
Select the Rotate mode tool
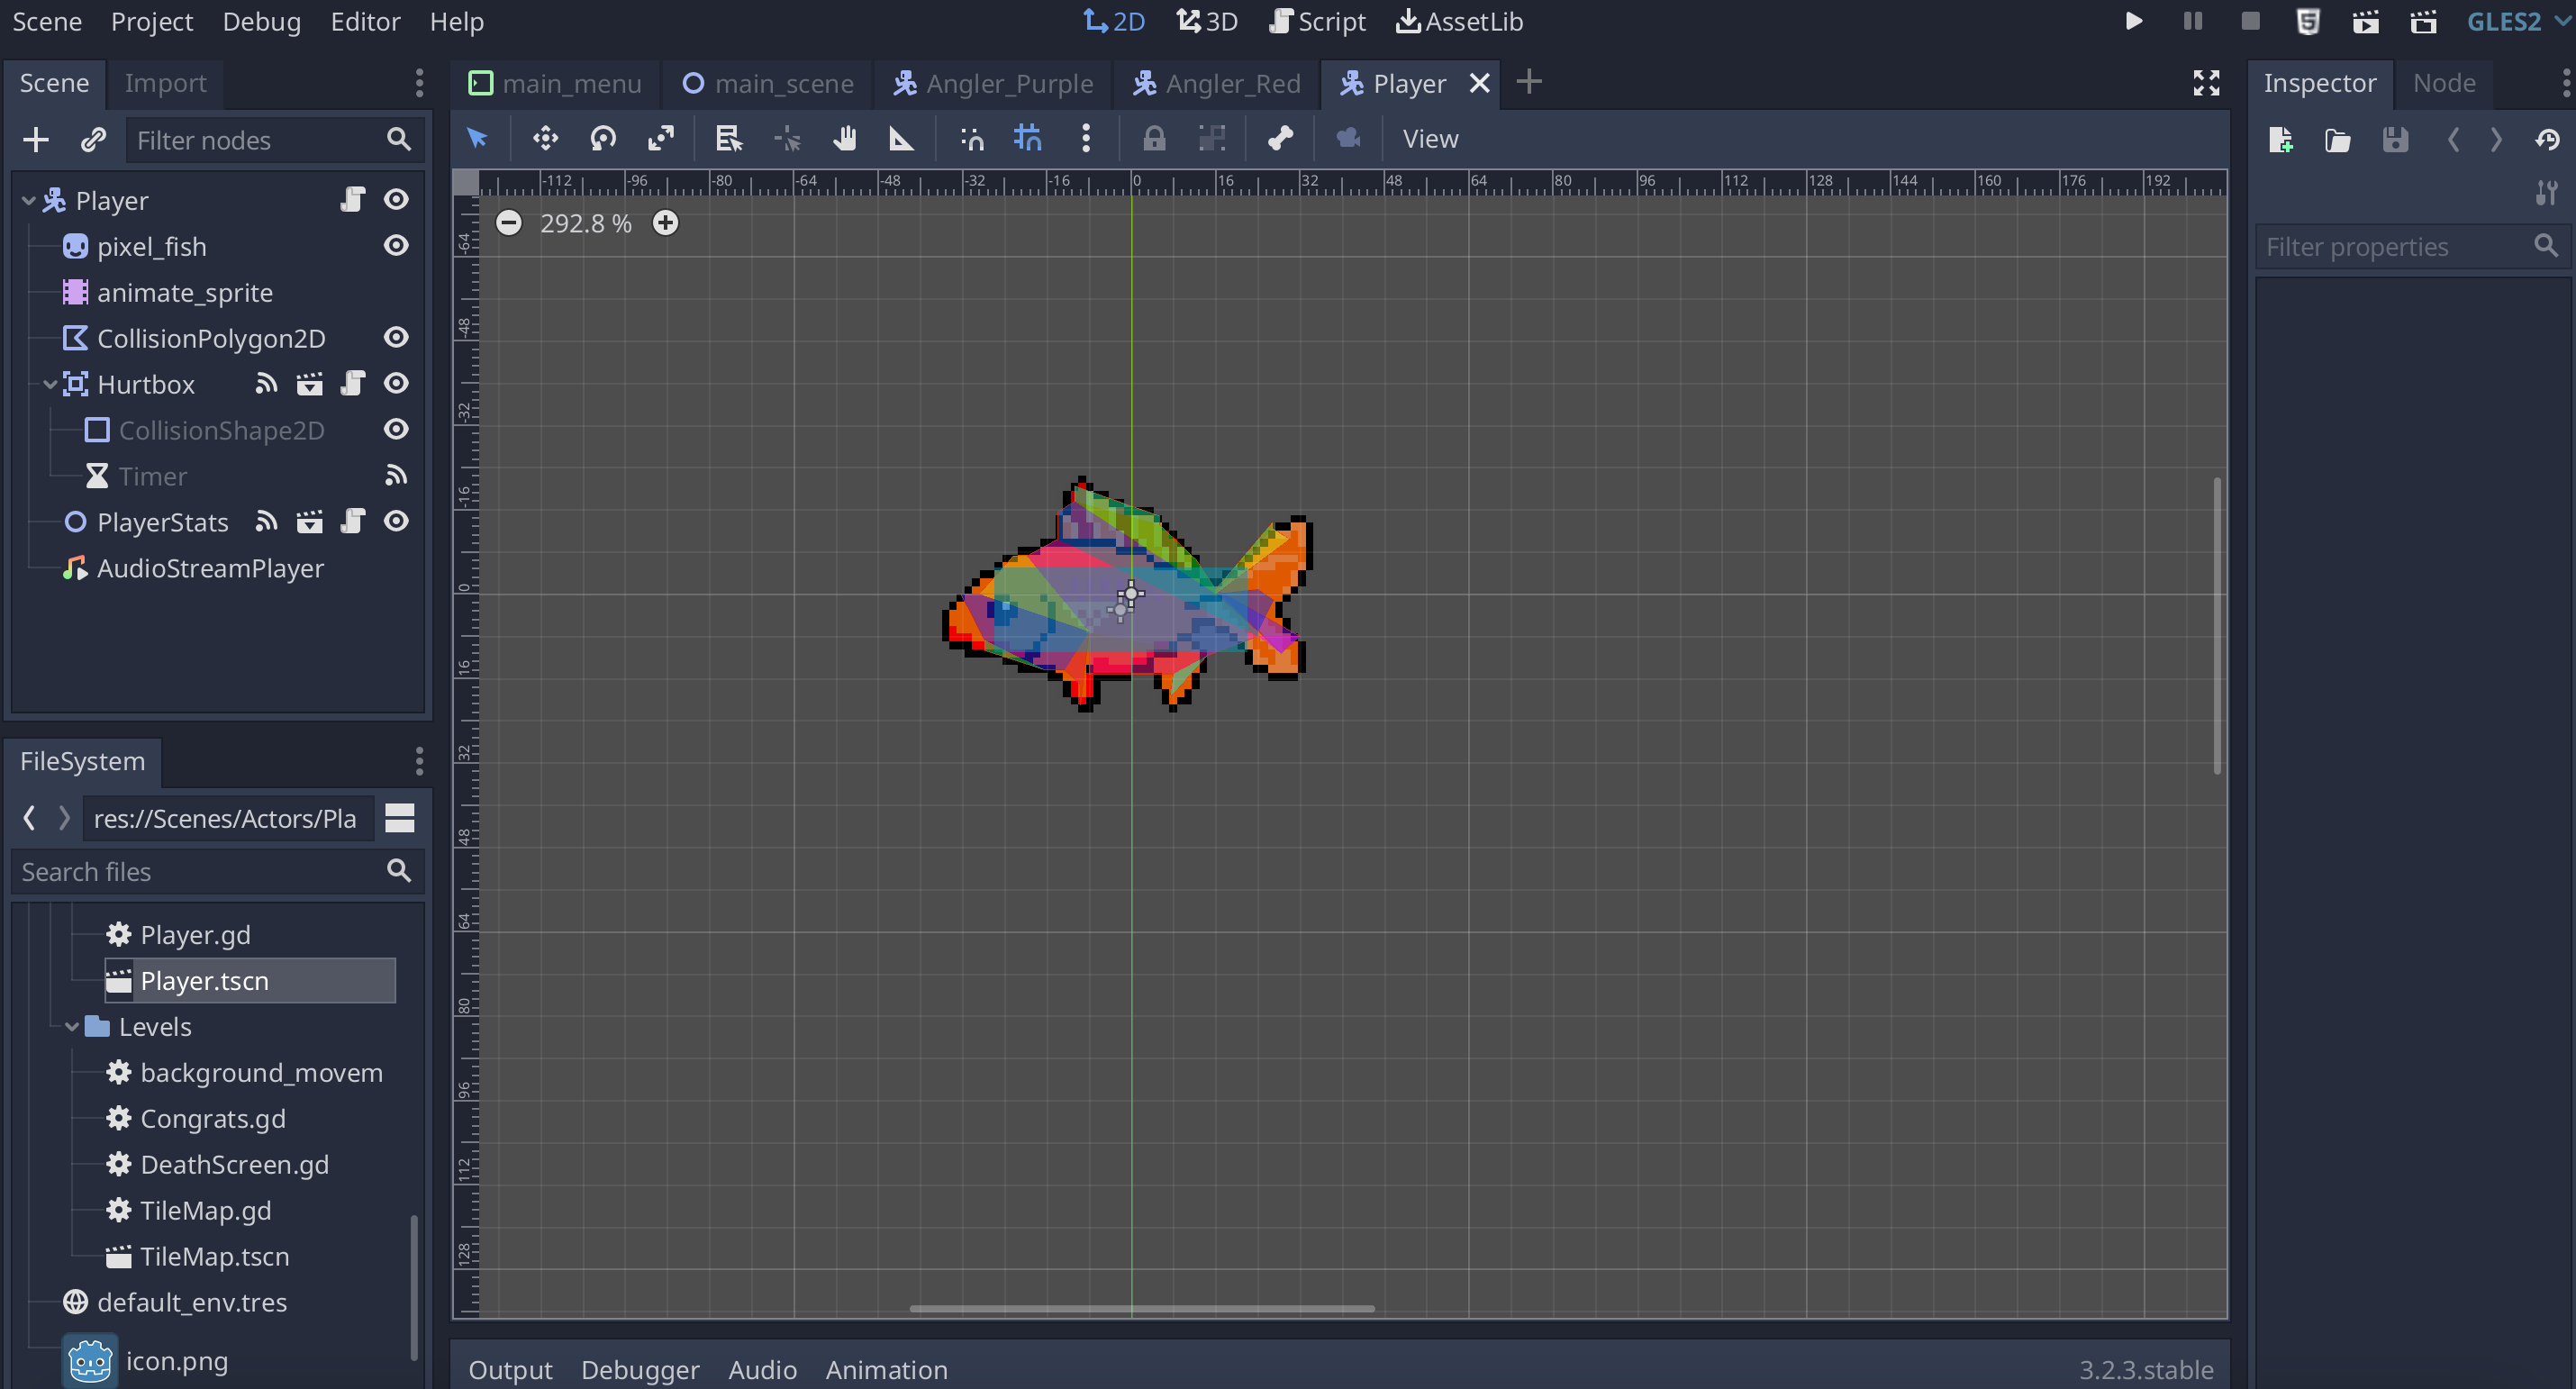pyautogui.click(x=603, y=138)
